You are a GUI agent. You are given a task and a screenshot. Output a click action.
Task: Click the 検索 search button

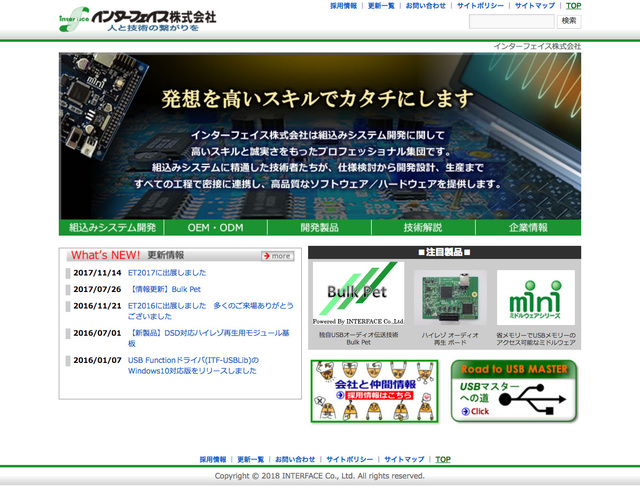[x=569, y=21]
